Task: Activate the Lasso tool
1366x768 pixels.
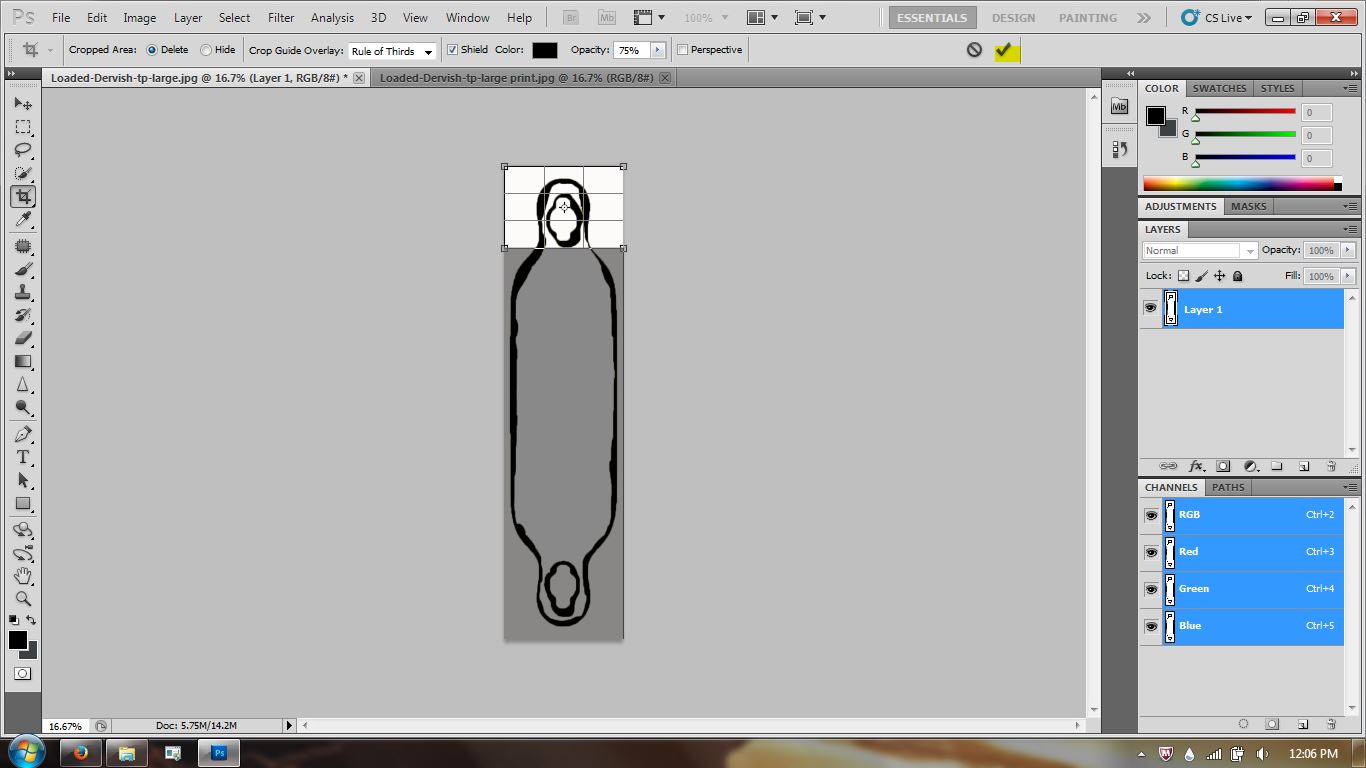Action: (22, 151)
